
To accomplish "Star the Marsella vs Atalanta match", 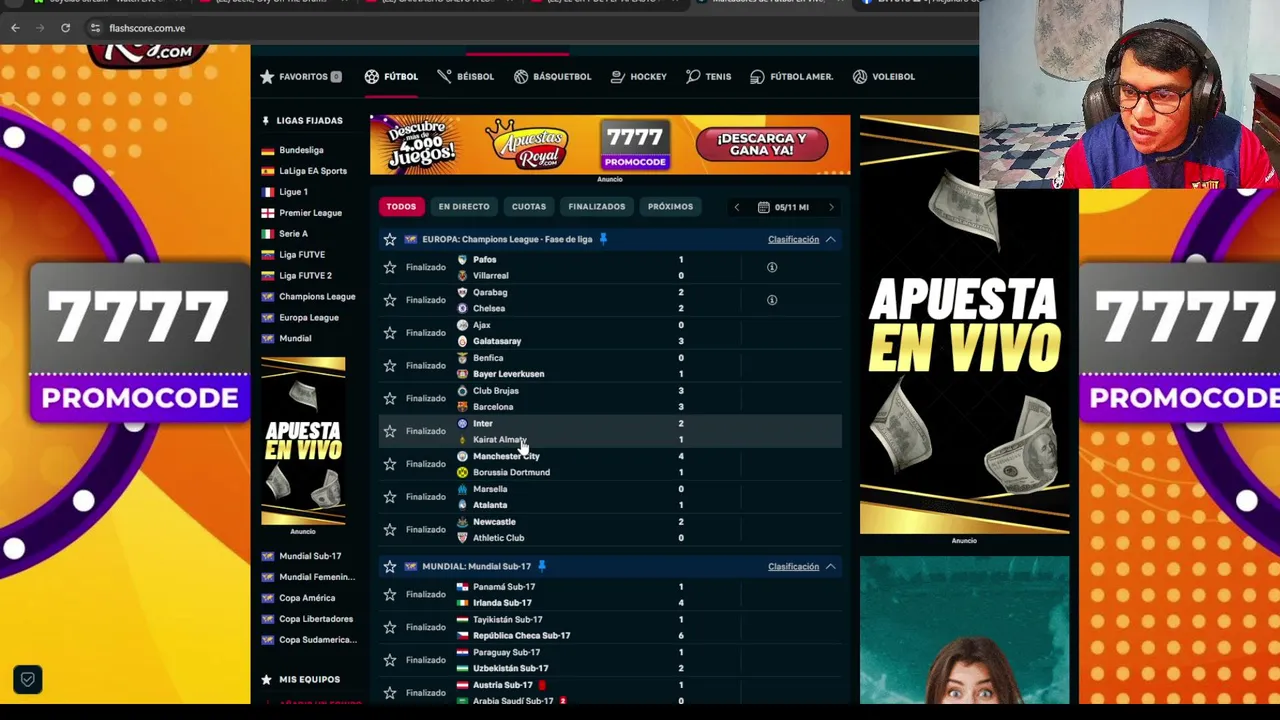I will [390, 497].
